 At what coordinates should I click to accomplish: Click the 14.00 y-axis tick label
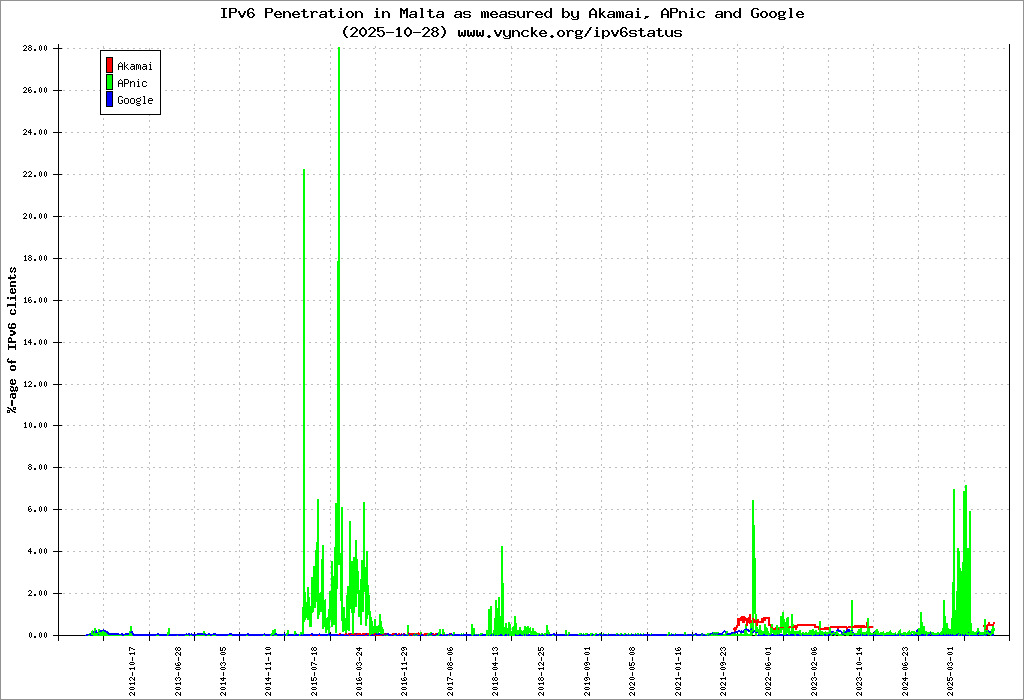pyautogui.click(x=36, y=342)
